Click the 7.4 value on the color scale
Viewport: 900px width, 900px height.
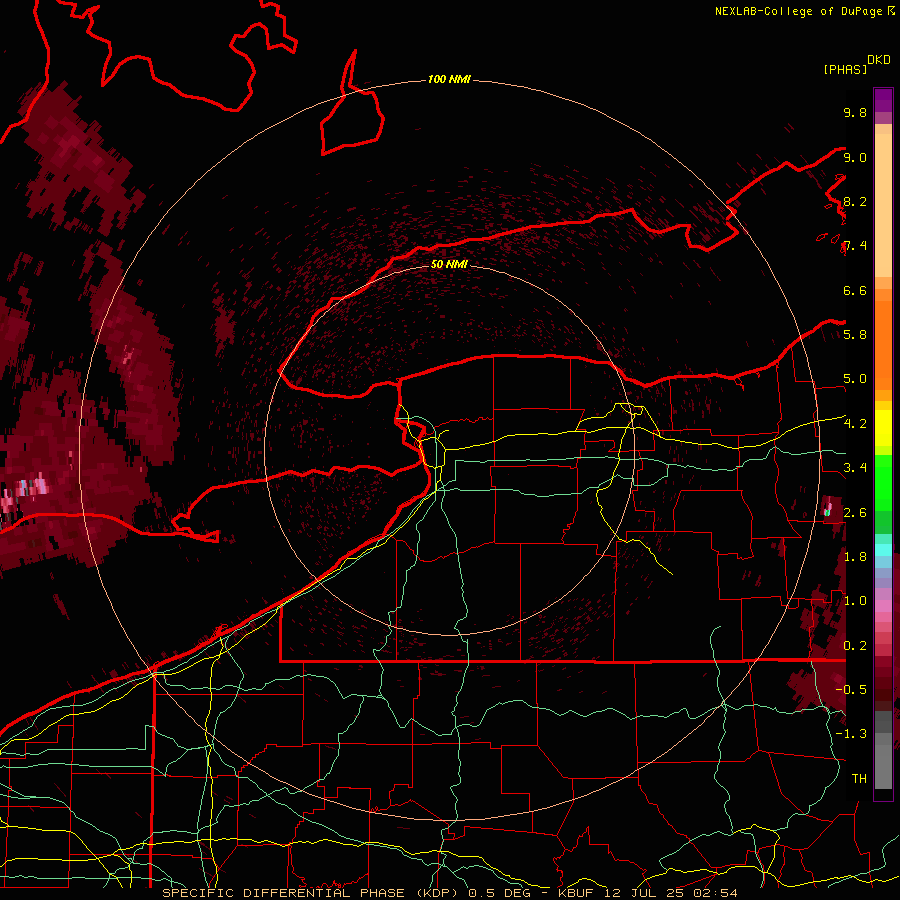pos(855,246)
